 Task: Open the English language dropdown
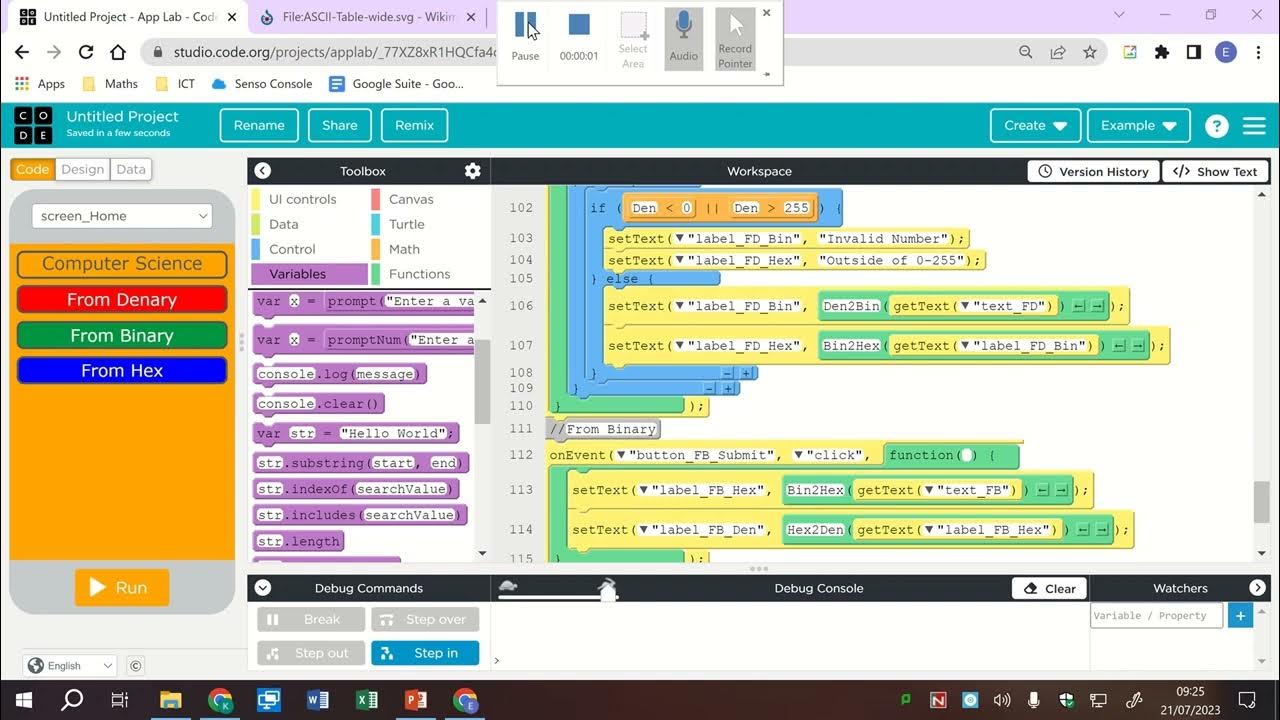click(x=71, y=665)
